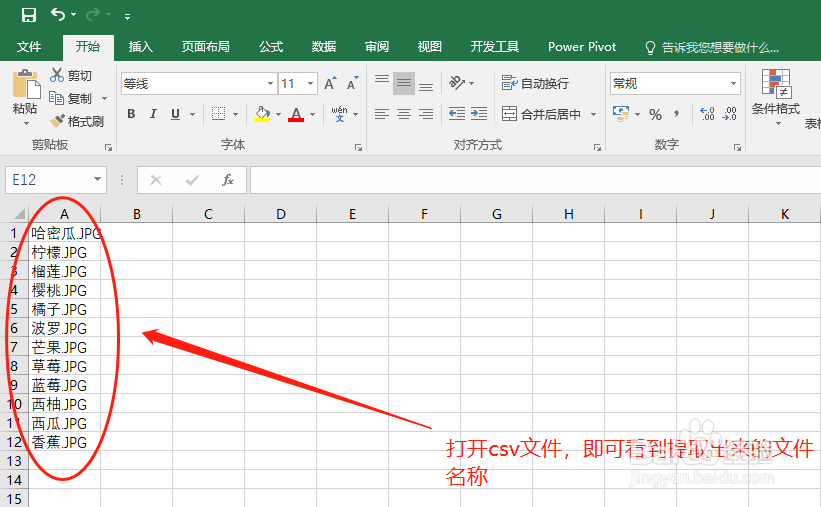The height and width of the screenshot is (507, 821).
Task: Switch to the 插入 ribbon tab
Action: (x=141, y=47)
